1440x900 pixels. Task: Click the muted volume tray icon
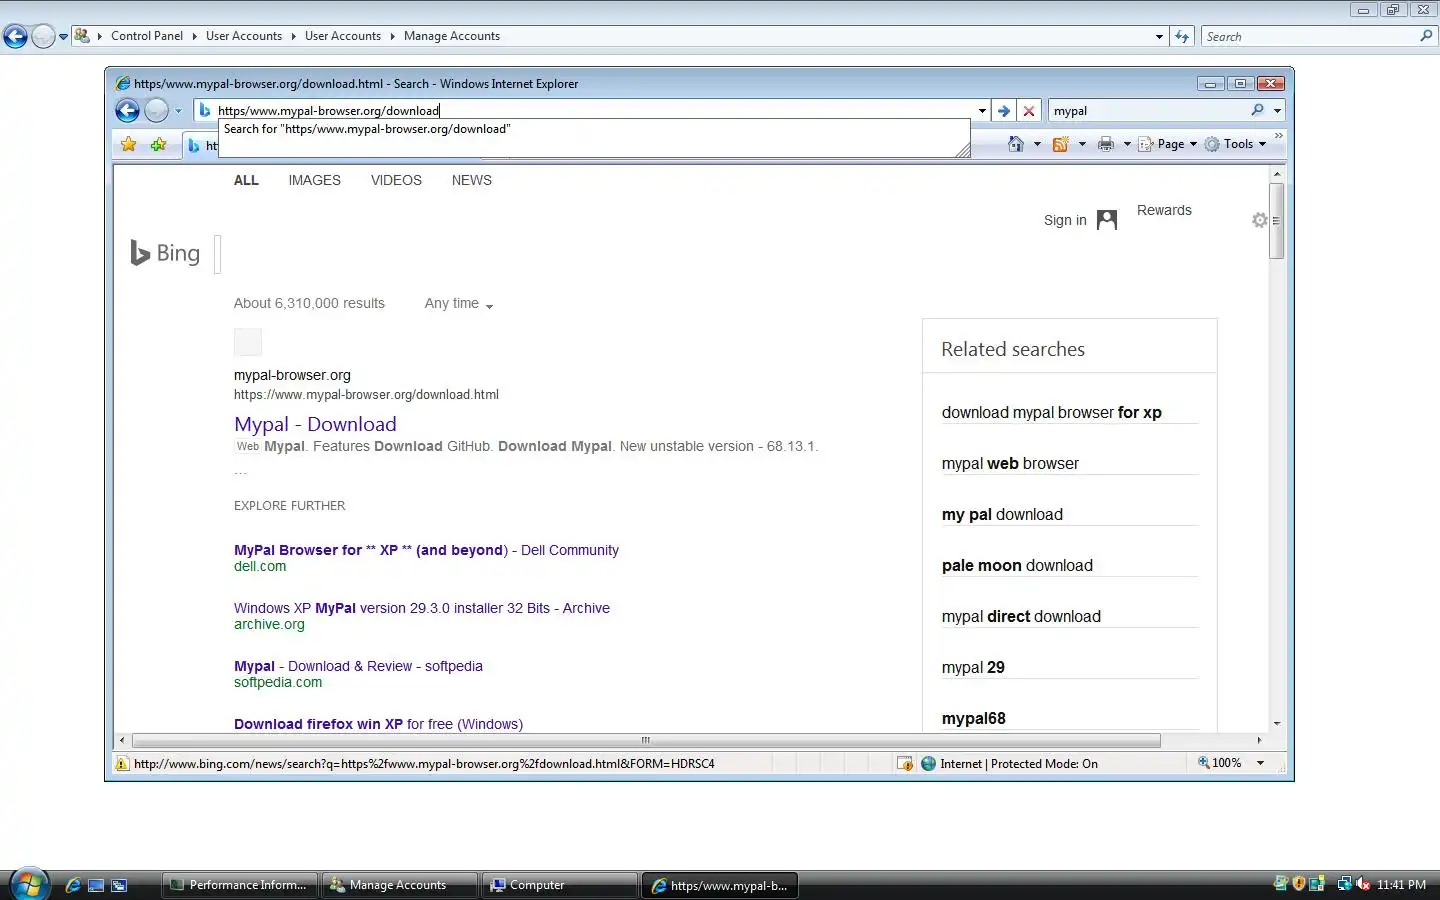pyautogui.click(x=1363, y=884)
